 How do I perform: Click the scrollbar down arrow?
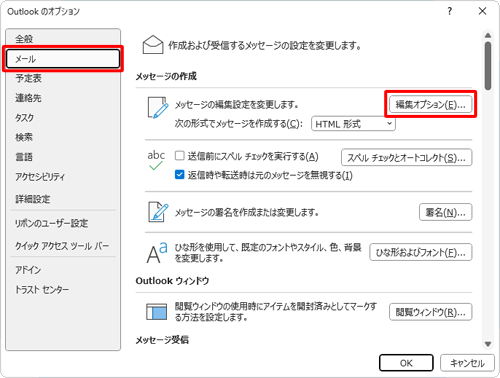coord(488,344)
